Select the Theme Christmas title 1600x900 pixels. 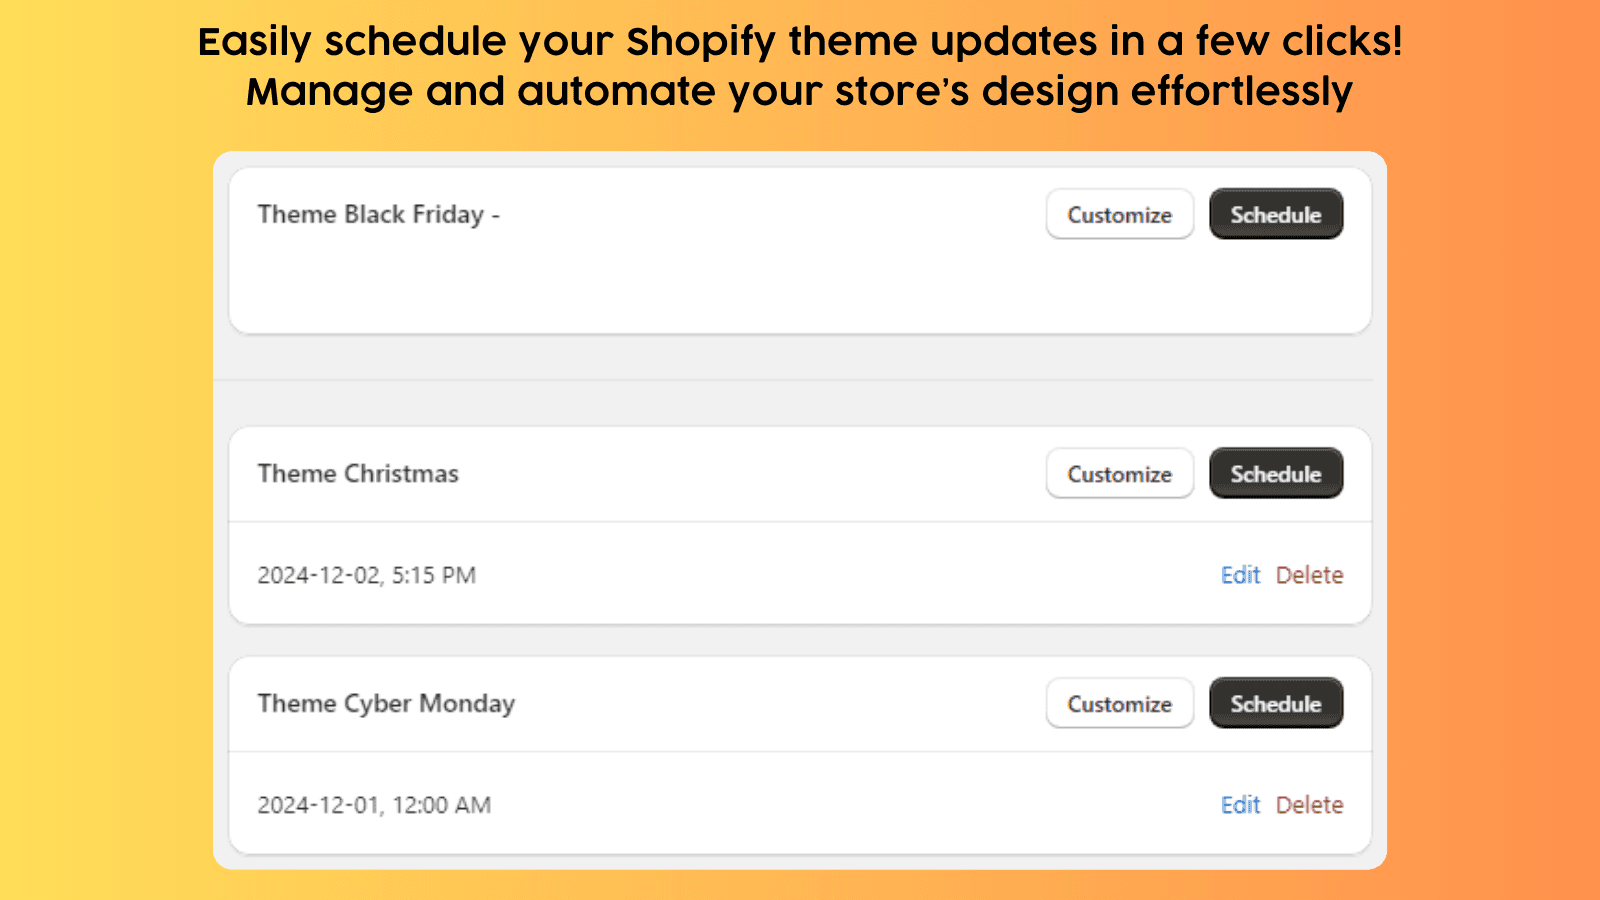click(x=358, y=473)
